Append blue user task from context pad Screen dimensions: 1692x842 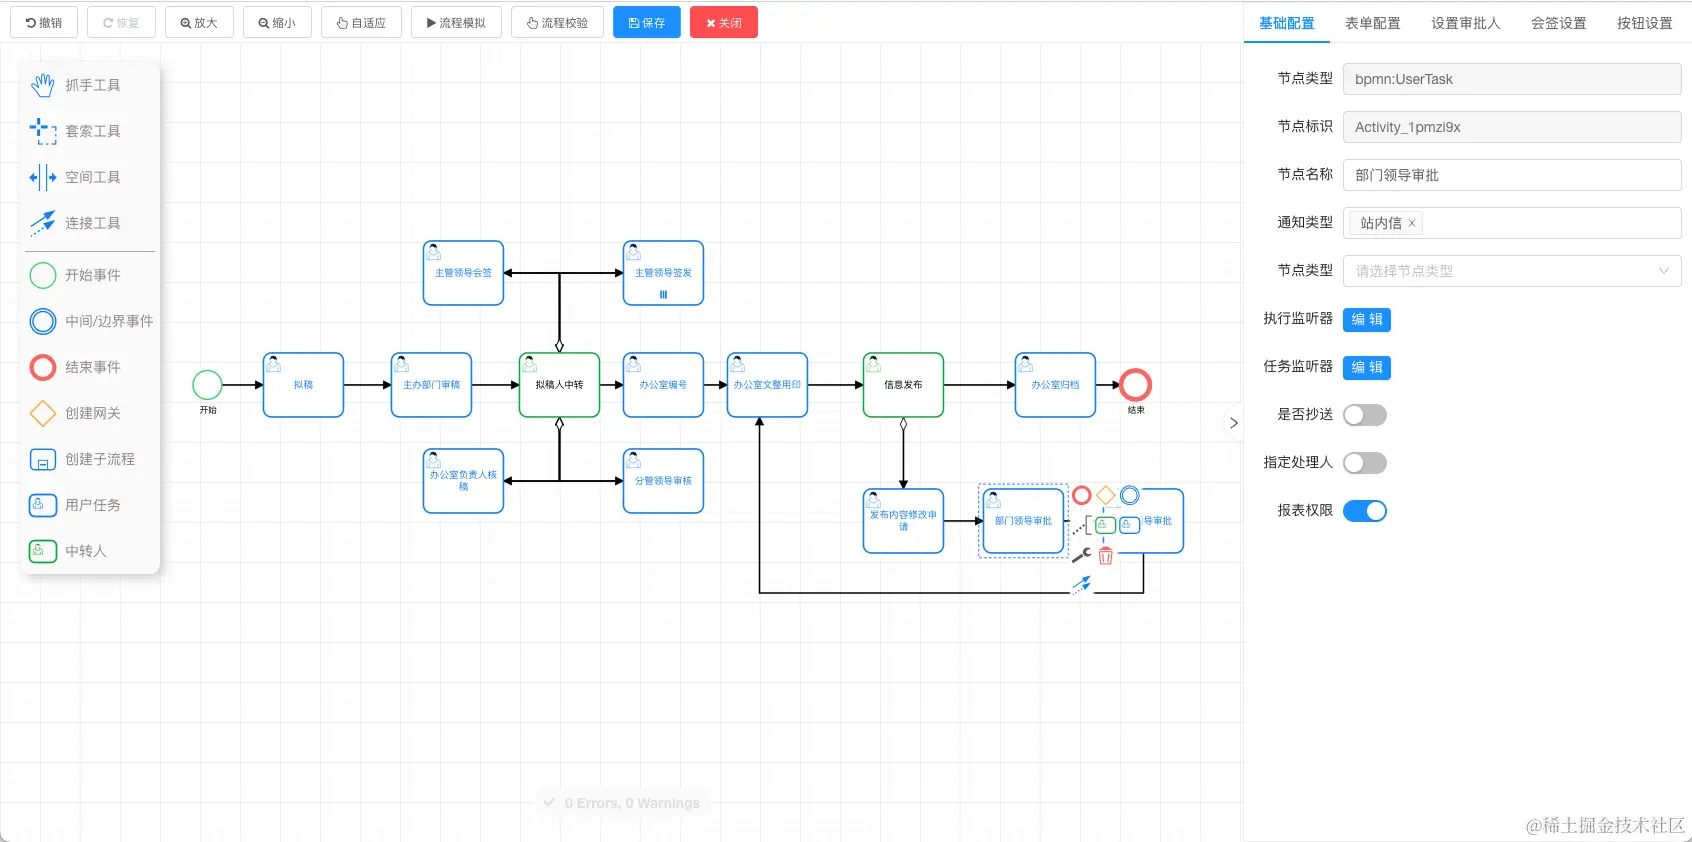[x=1130, y=525]
